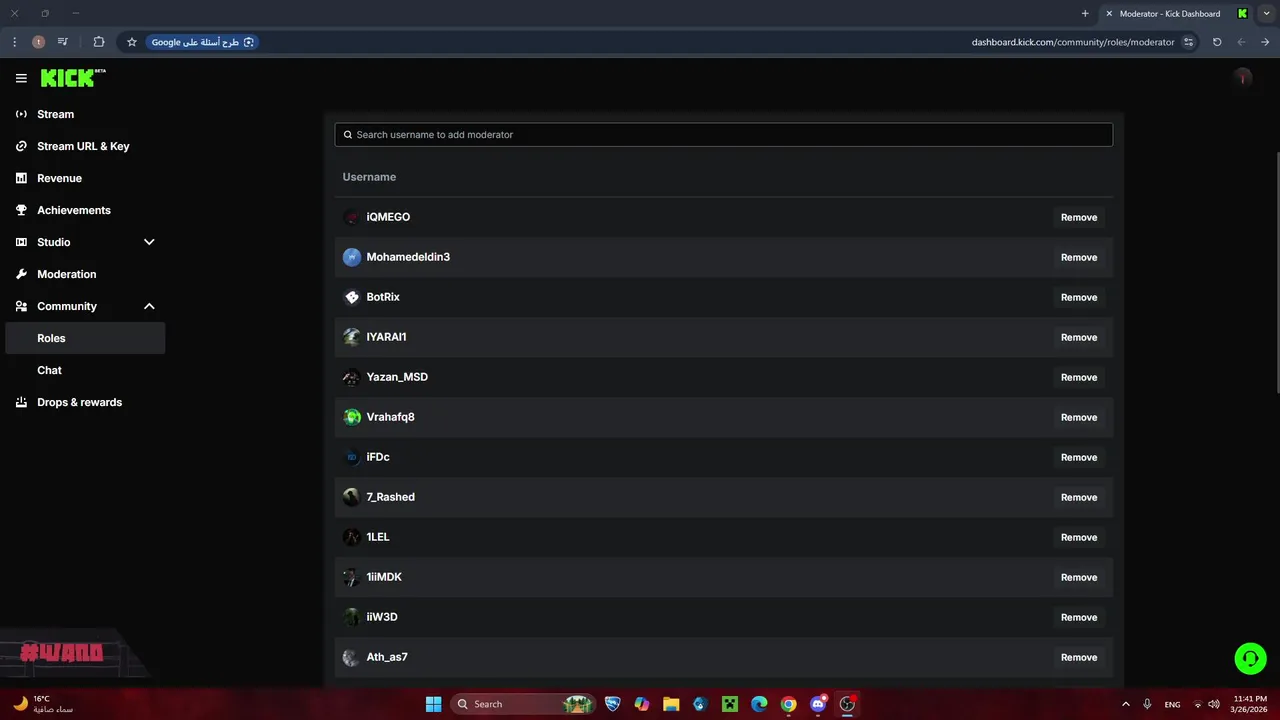This screenshot has width=1280, height=720.
Task: Open the green support headset chat bubble
Action: click(x=1250, y=658)
